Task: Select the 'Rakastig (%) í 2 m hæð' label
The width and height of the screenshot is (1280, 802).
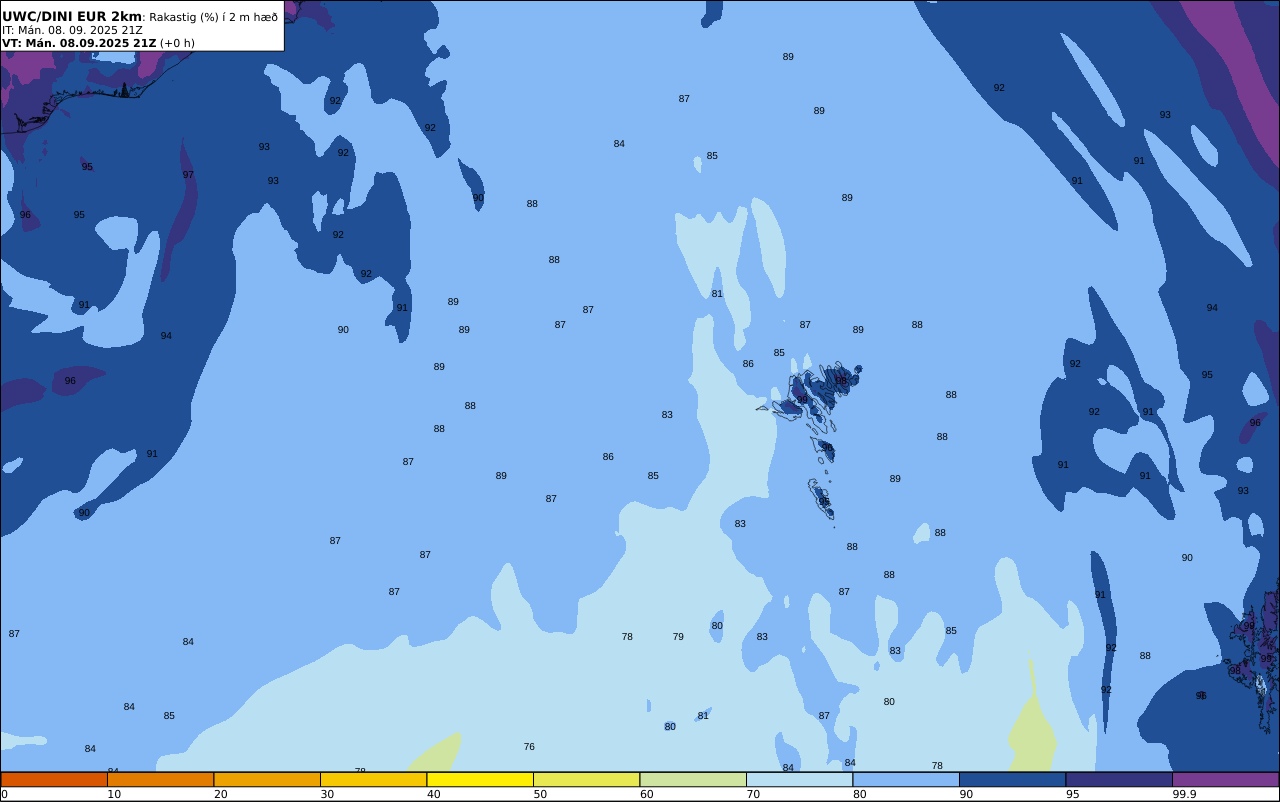Action: point(214,17)
